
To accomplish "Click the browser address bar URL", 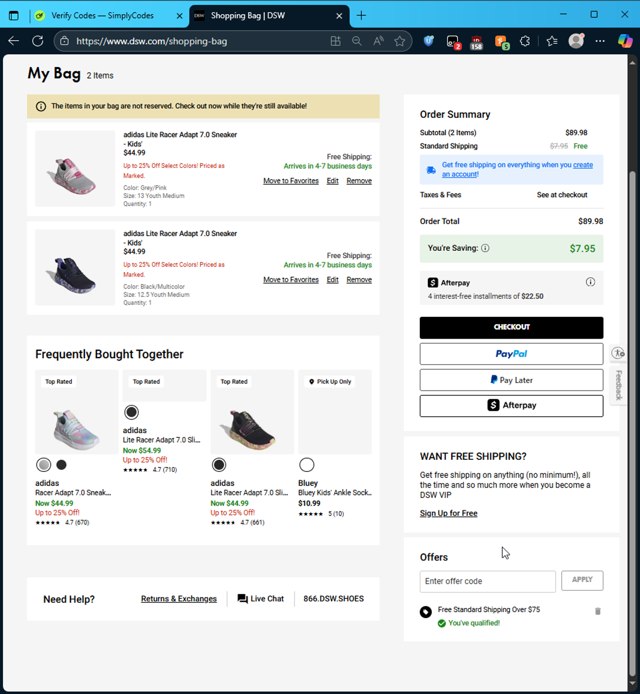I will point(151,41).
